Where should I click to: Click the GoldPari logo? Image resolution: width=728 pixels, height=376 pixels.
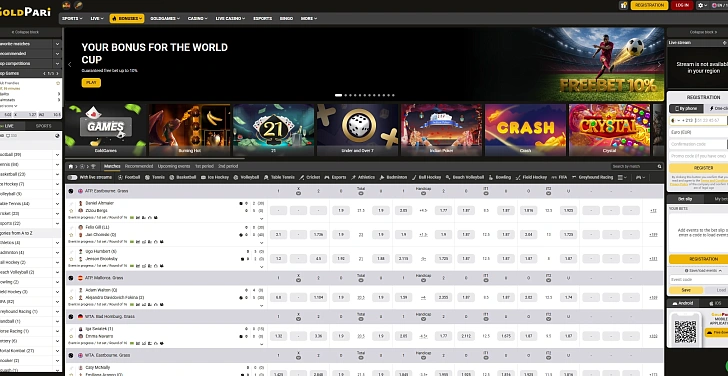point(25,12)
